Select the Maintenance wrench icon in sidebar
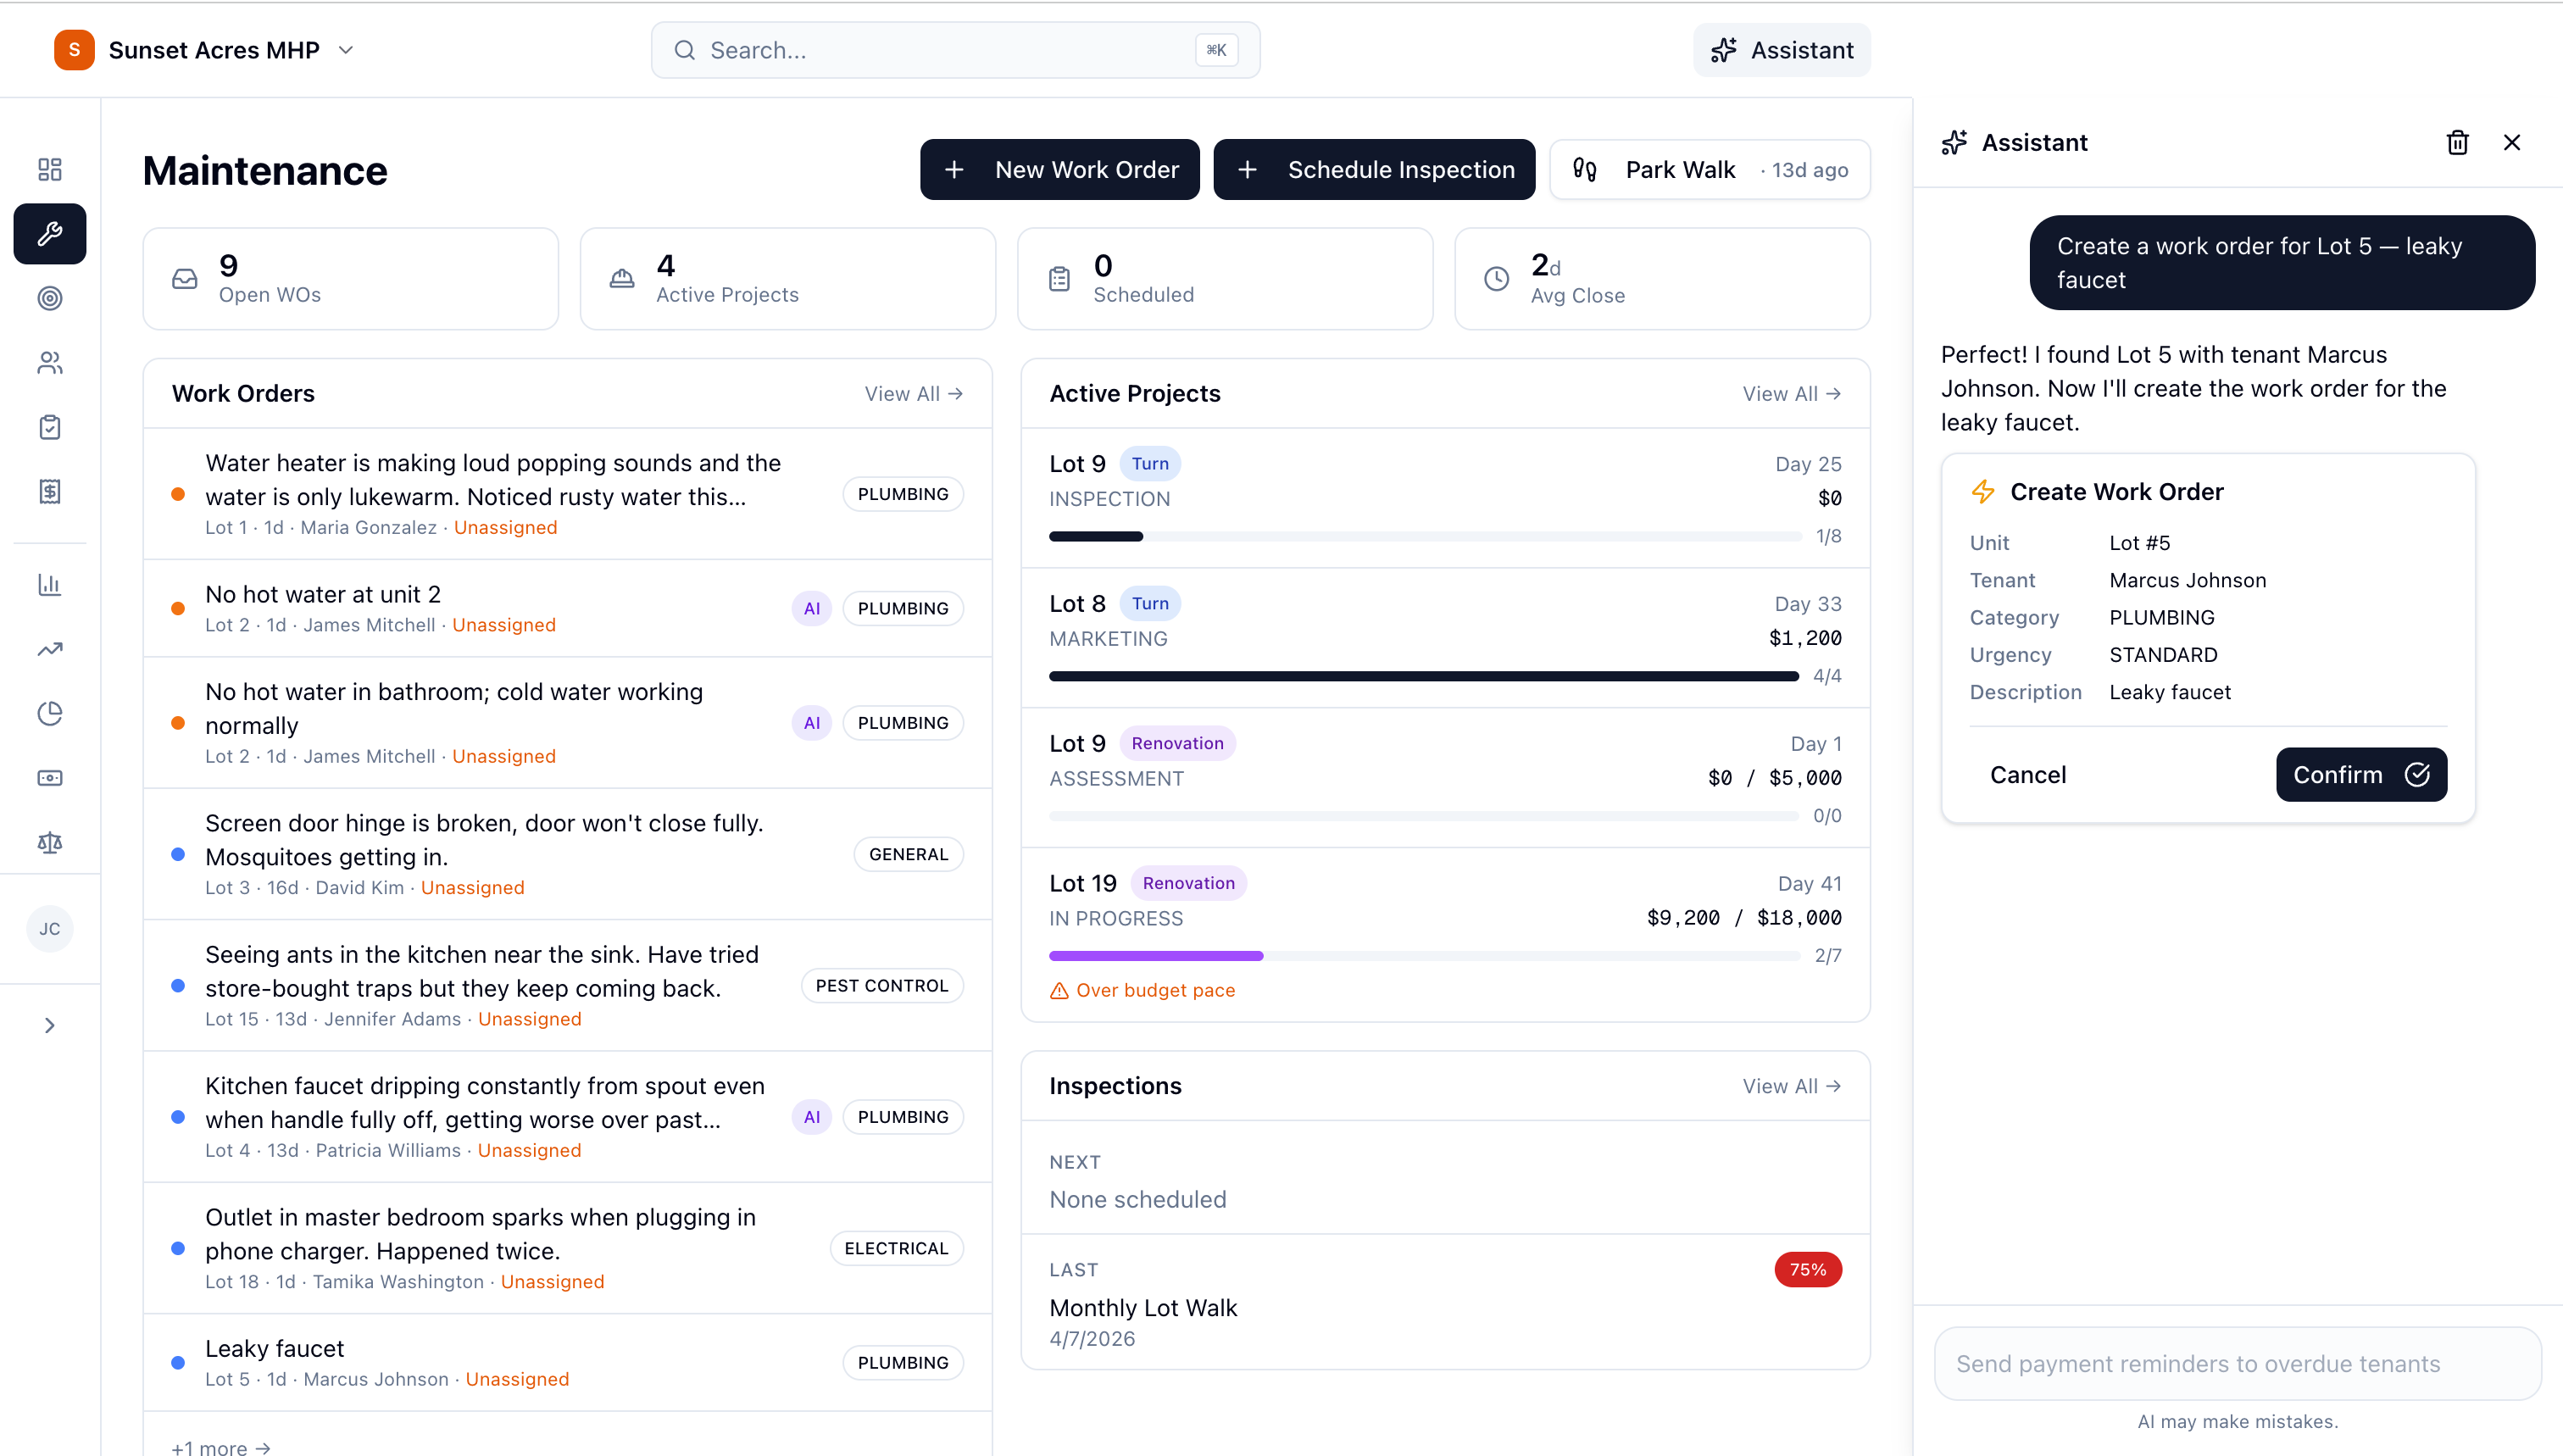The image size is (2563, 1456). 50,234
